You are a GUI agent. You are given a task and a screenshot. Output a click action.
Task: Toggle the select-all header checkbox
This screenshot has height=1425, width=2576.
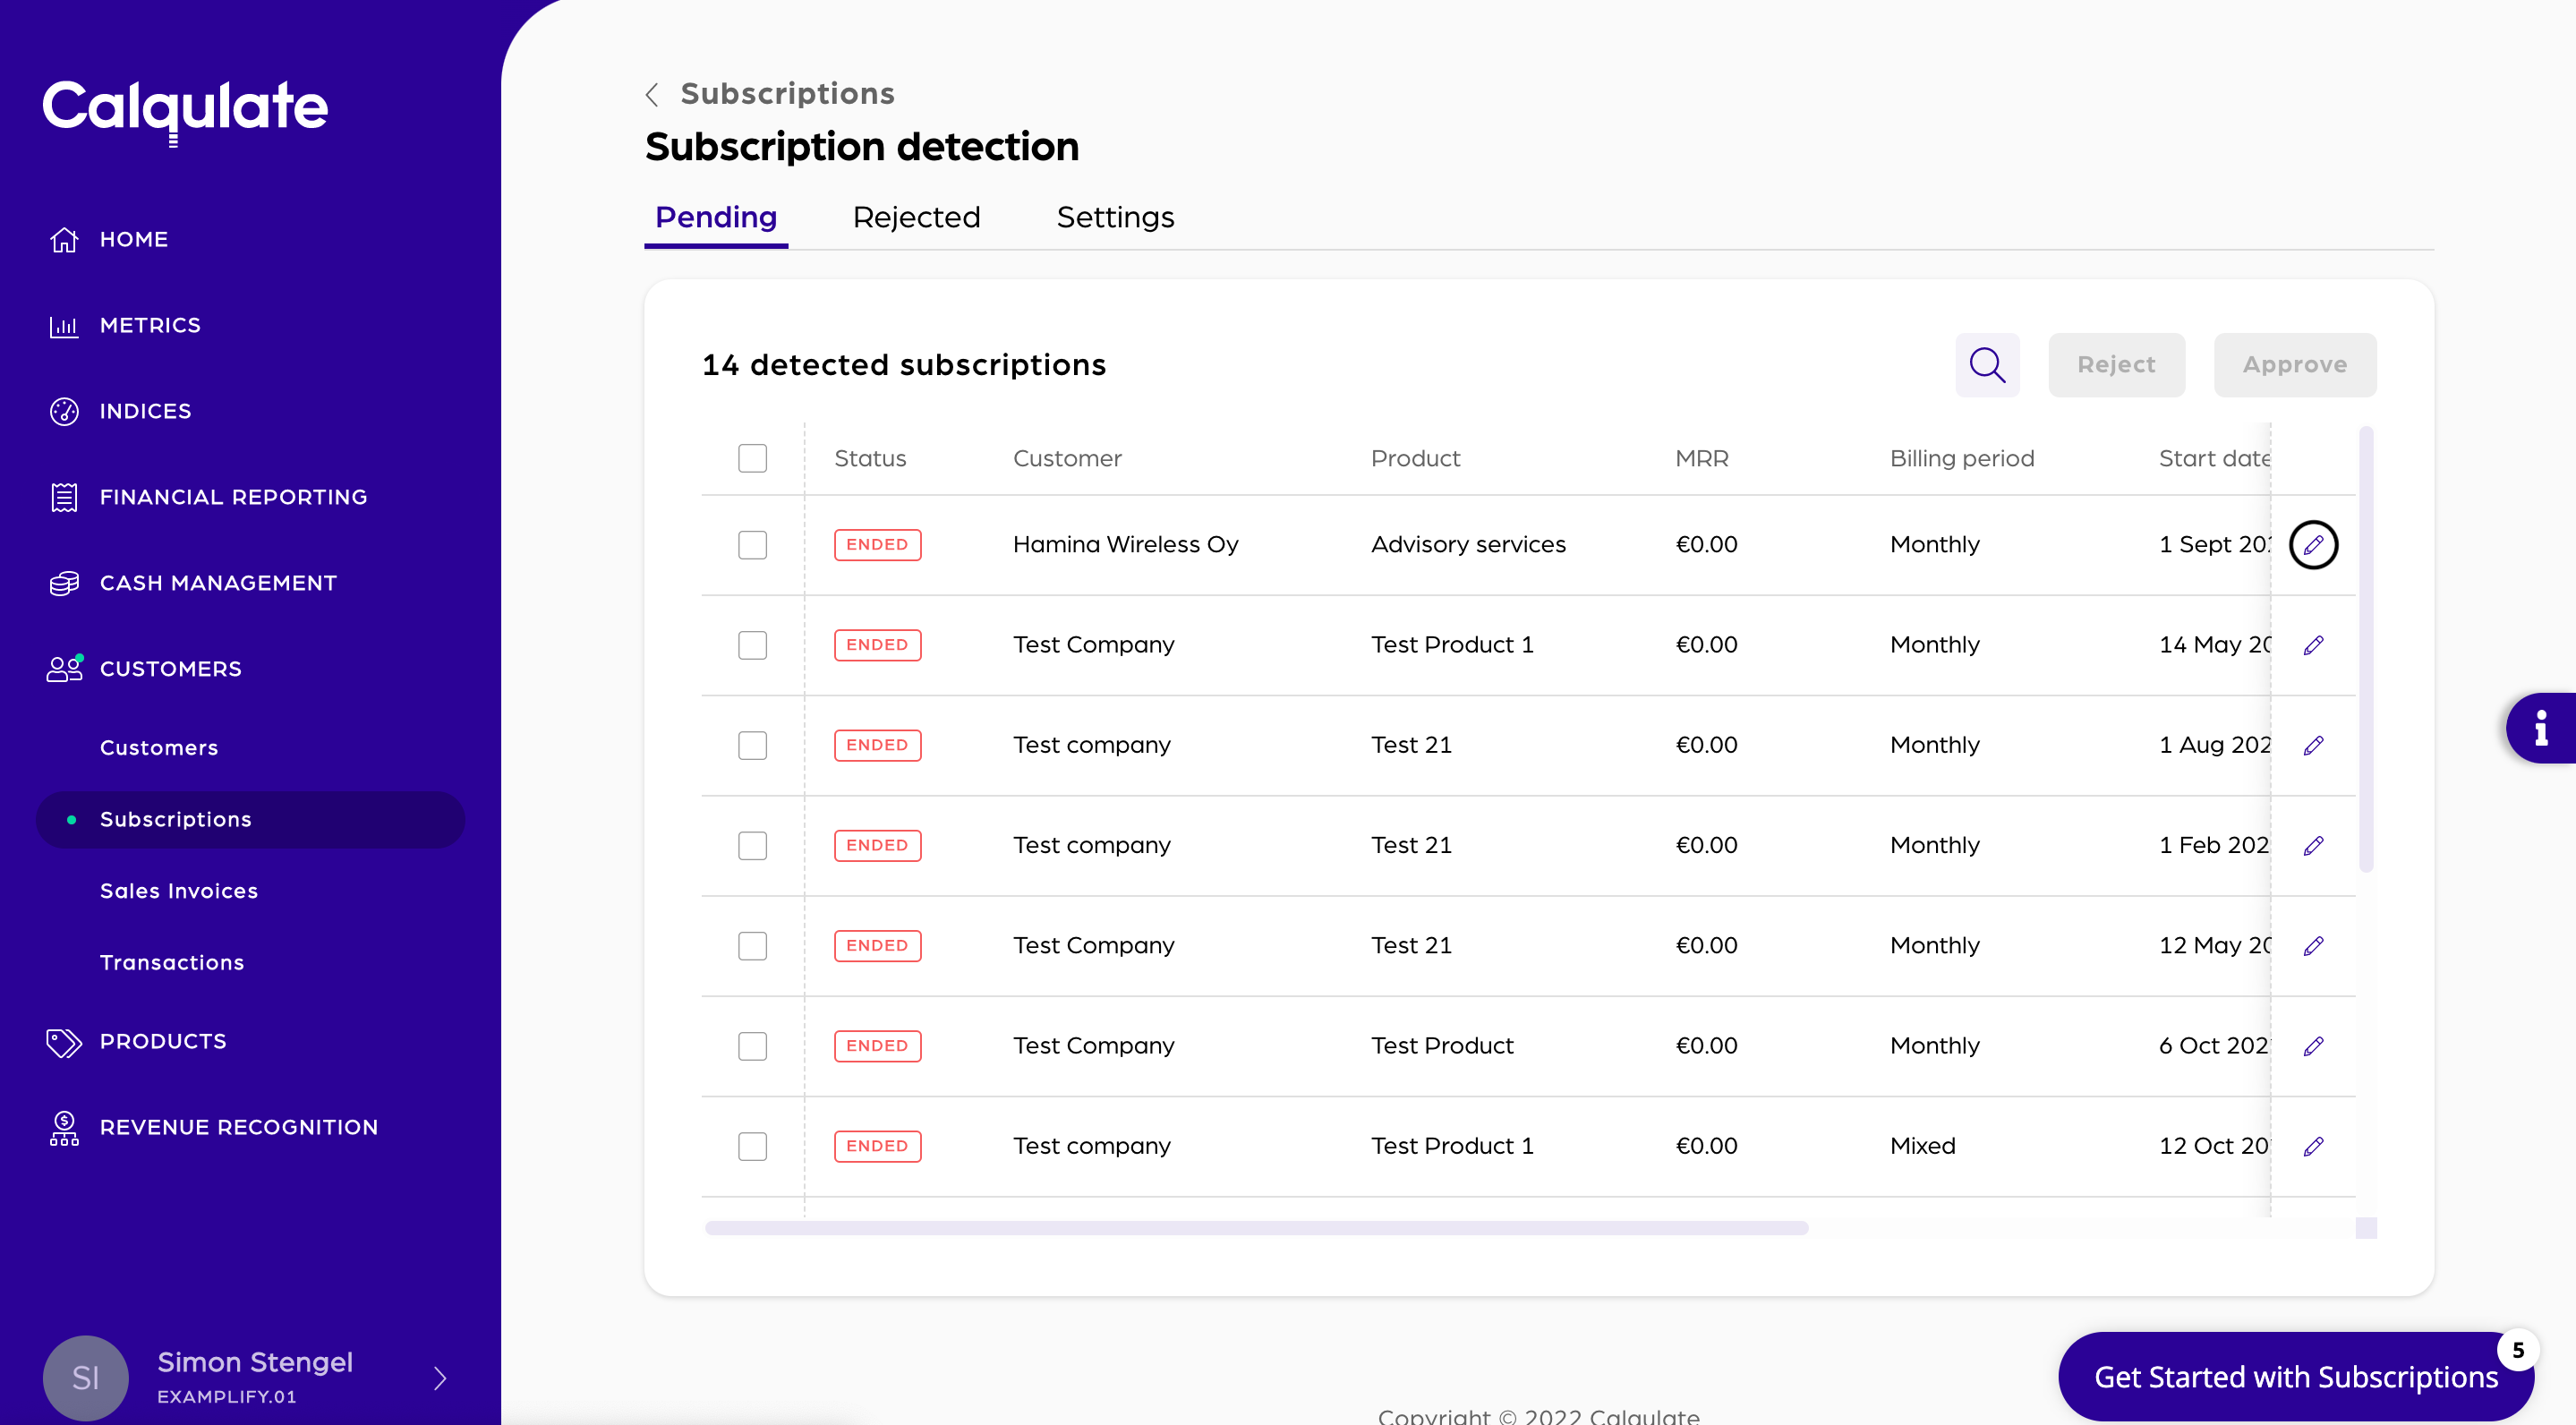[x=752, y=458]
